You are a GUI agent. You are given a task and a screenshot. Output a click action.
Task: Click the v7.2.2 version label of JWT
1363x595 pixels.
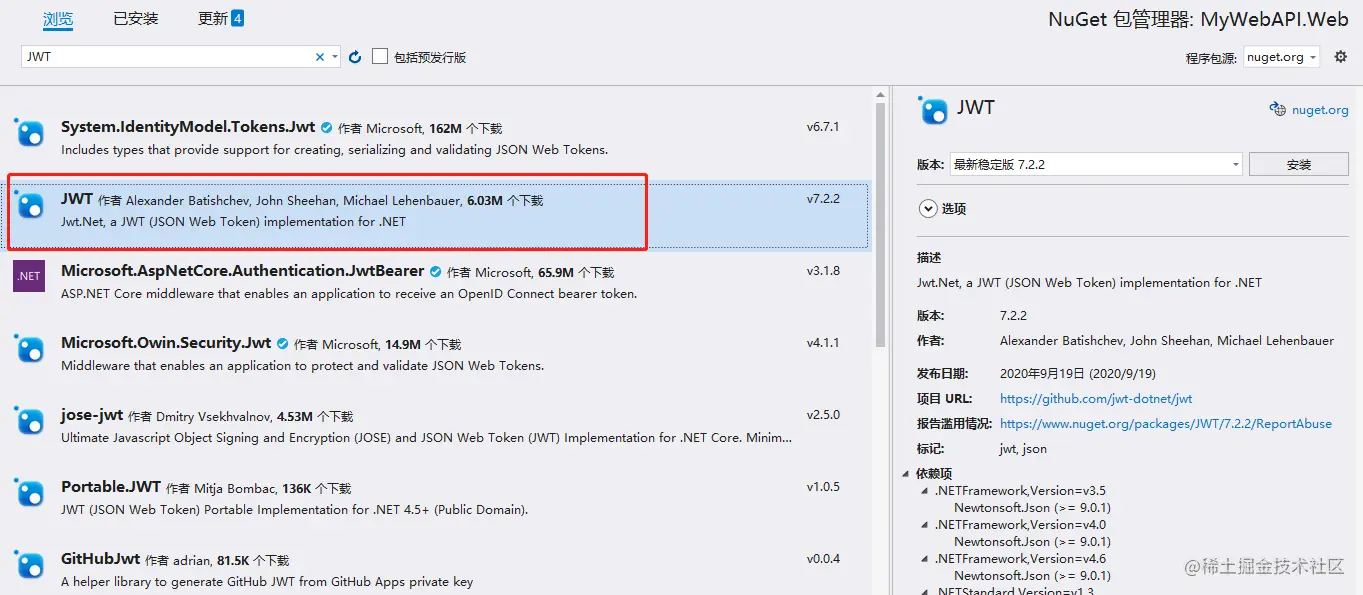click(823, 199)
